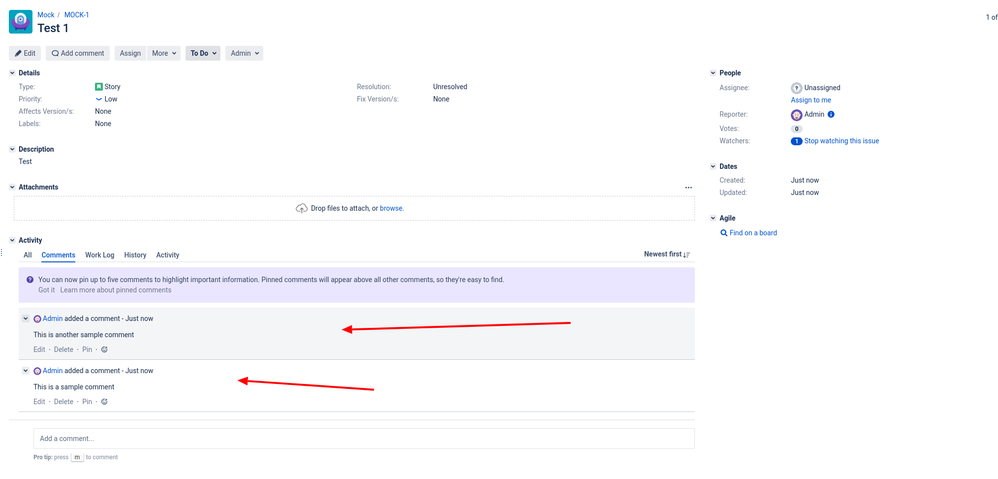Click the Admin avatar on 'another sample comment'
Viewport: 998px width, 479px height.
[37, 319]
